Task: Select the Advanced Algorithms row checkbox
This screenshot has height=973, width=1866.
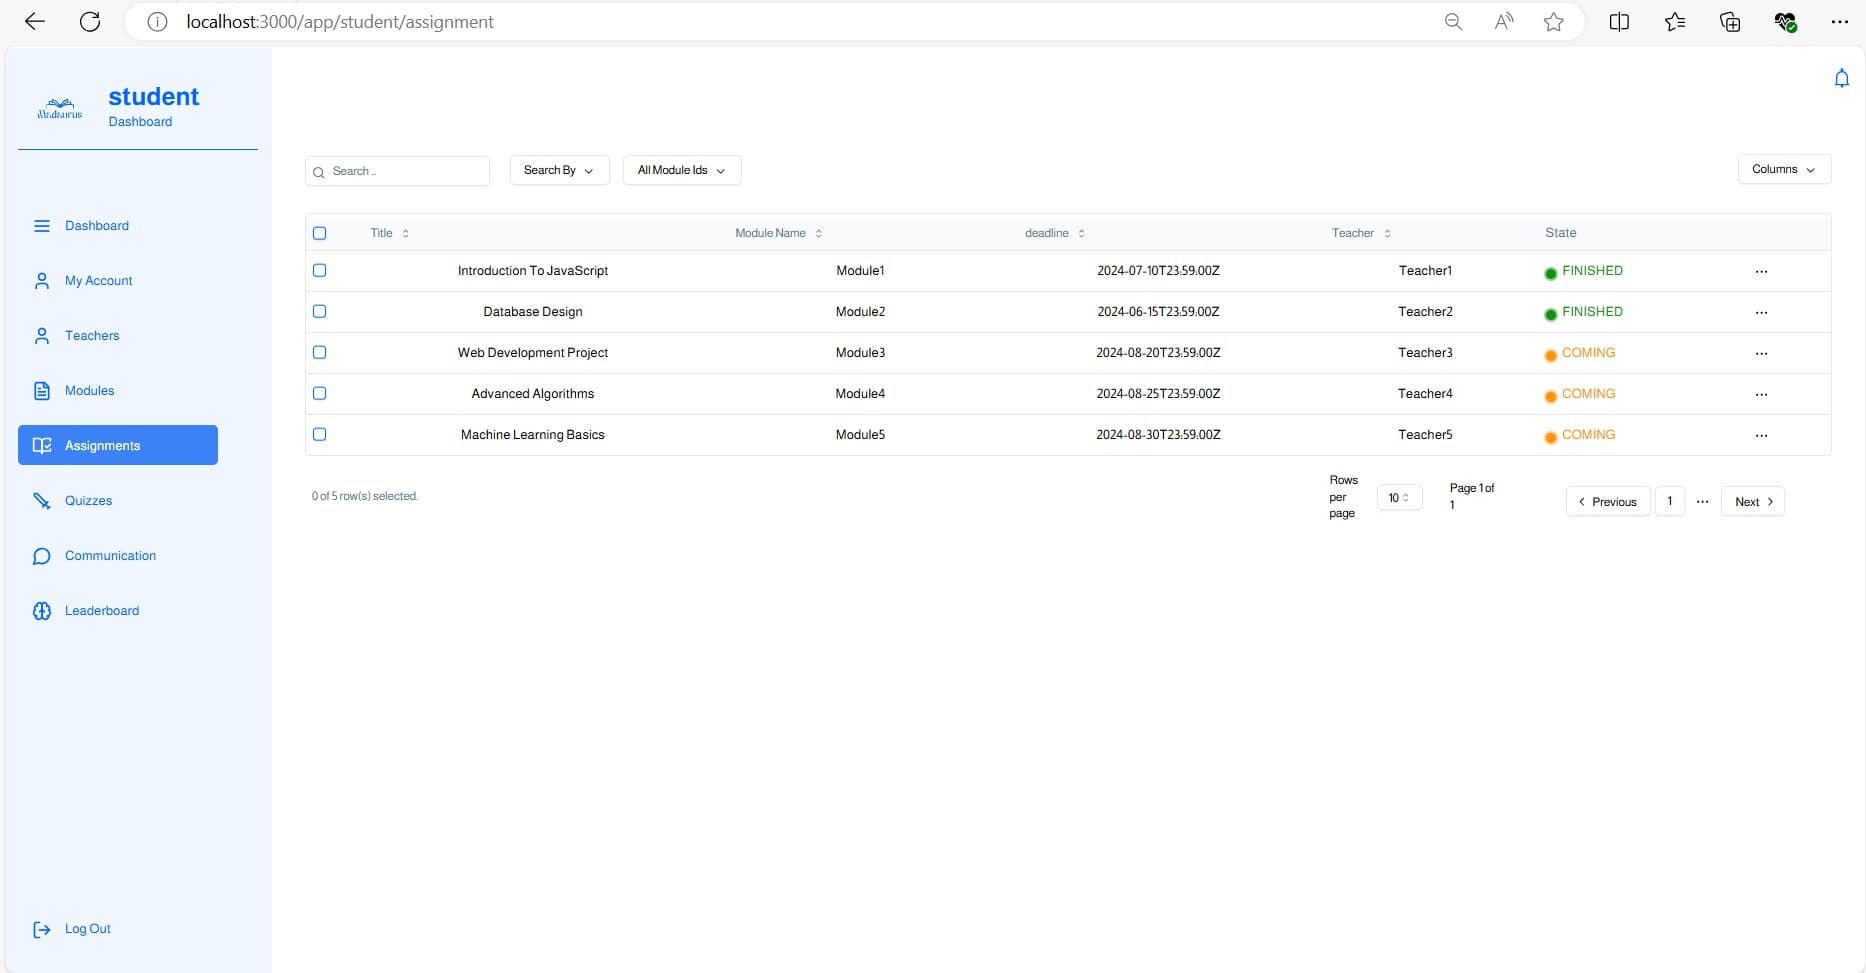Action: pos(320,394)
